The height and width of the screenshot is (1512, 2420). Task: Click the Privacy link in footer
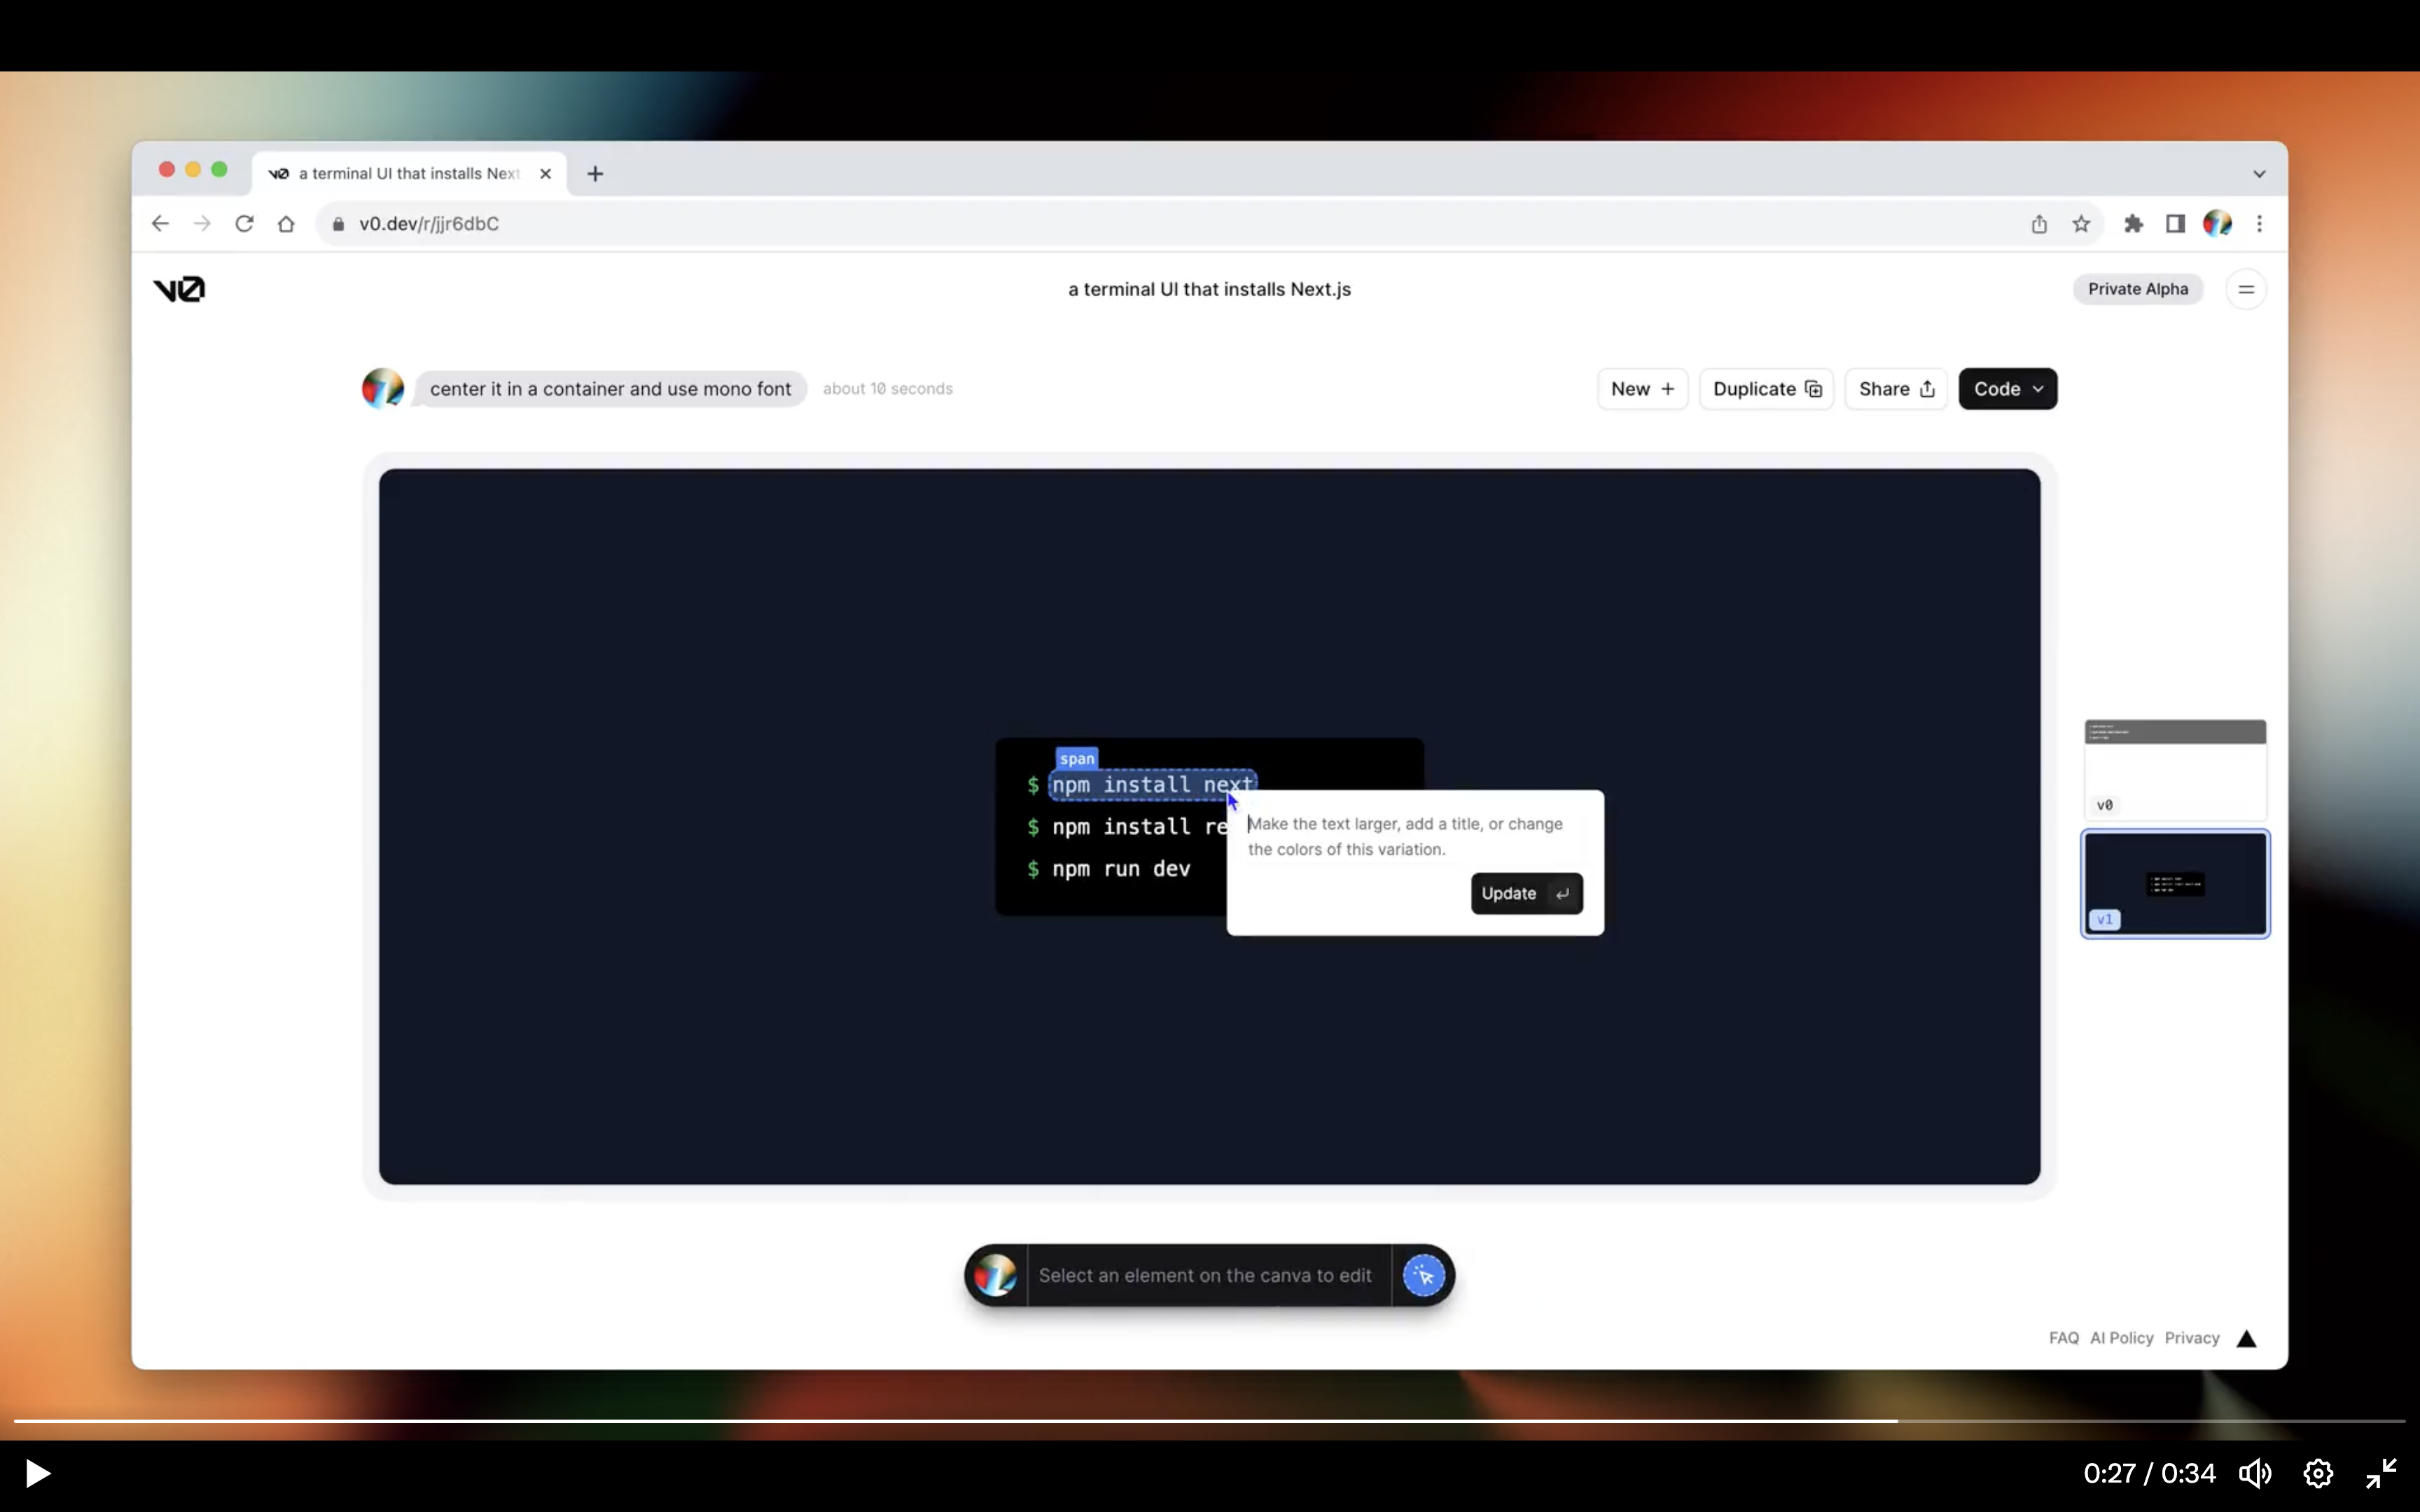click(x=2192, y=1338)
